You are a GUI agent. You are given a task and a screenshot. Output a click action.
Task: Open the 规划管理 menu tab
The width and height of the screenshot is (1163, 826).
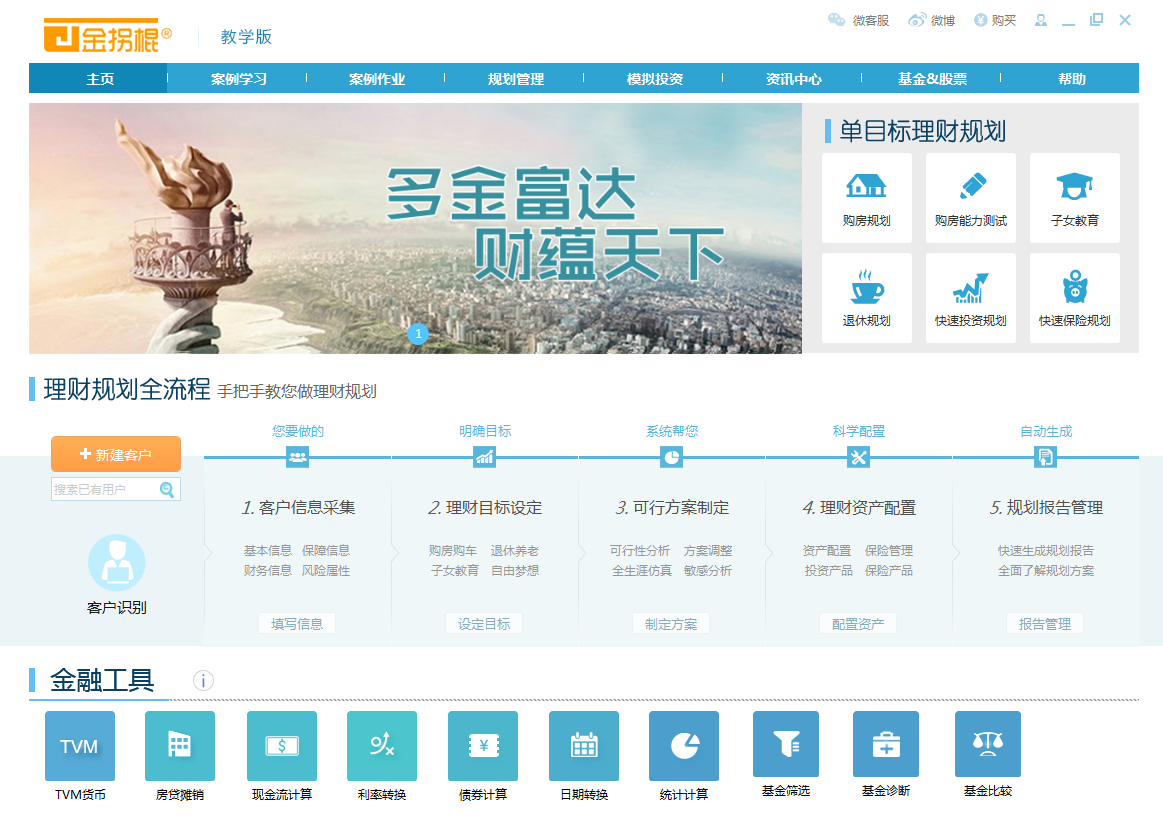(x=515, y=79)
